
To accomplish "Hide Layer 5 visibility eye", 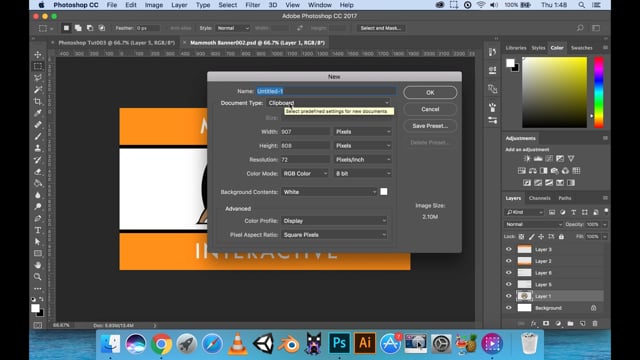I will [x=509, y=284].
